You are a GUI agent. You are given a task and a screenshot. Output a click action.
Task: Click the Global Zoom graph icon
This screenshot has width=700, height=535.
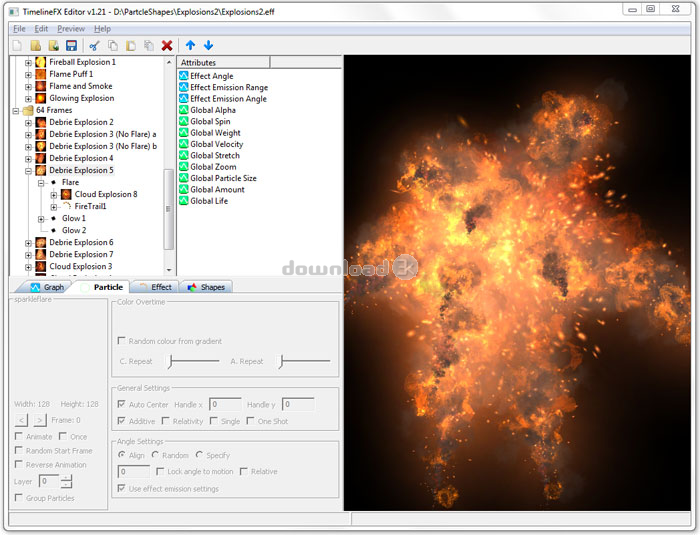coord(183,167)
